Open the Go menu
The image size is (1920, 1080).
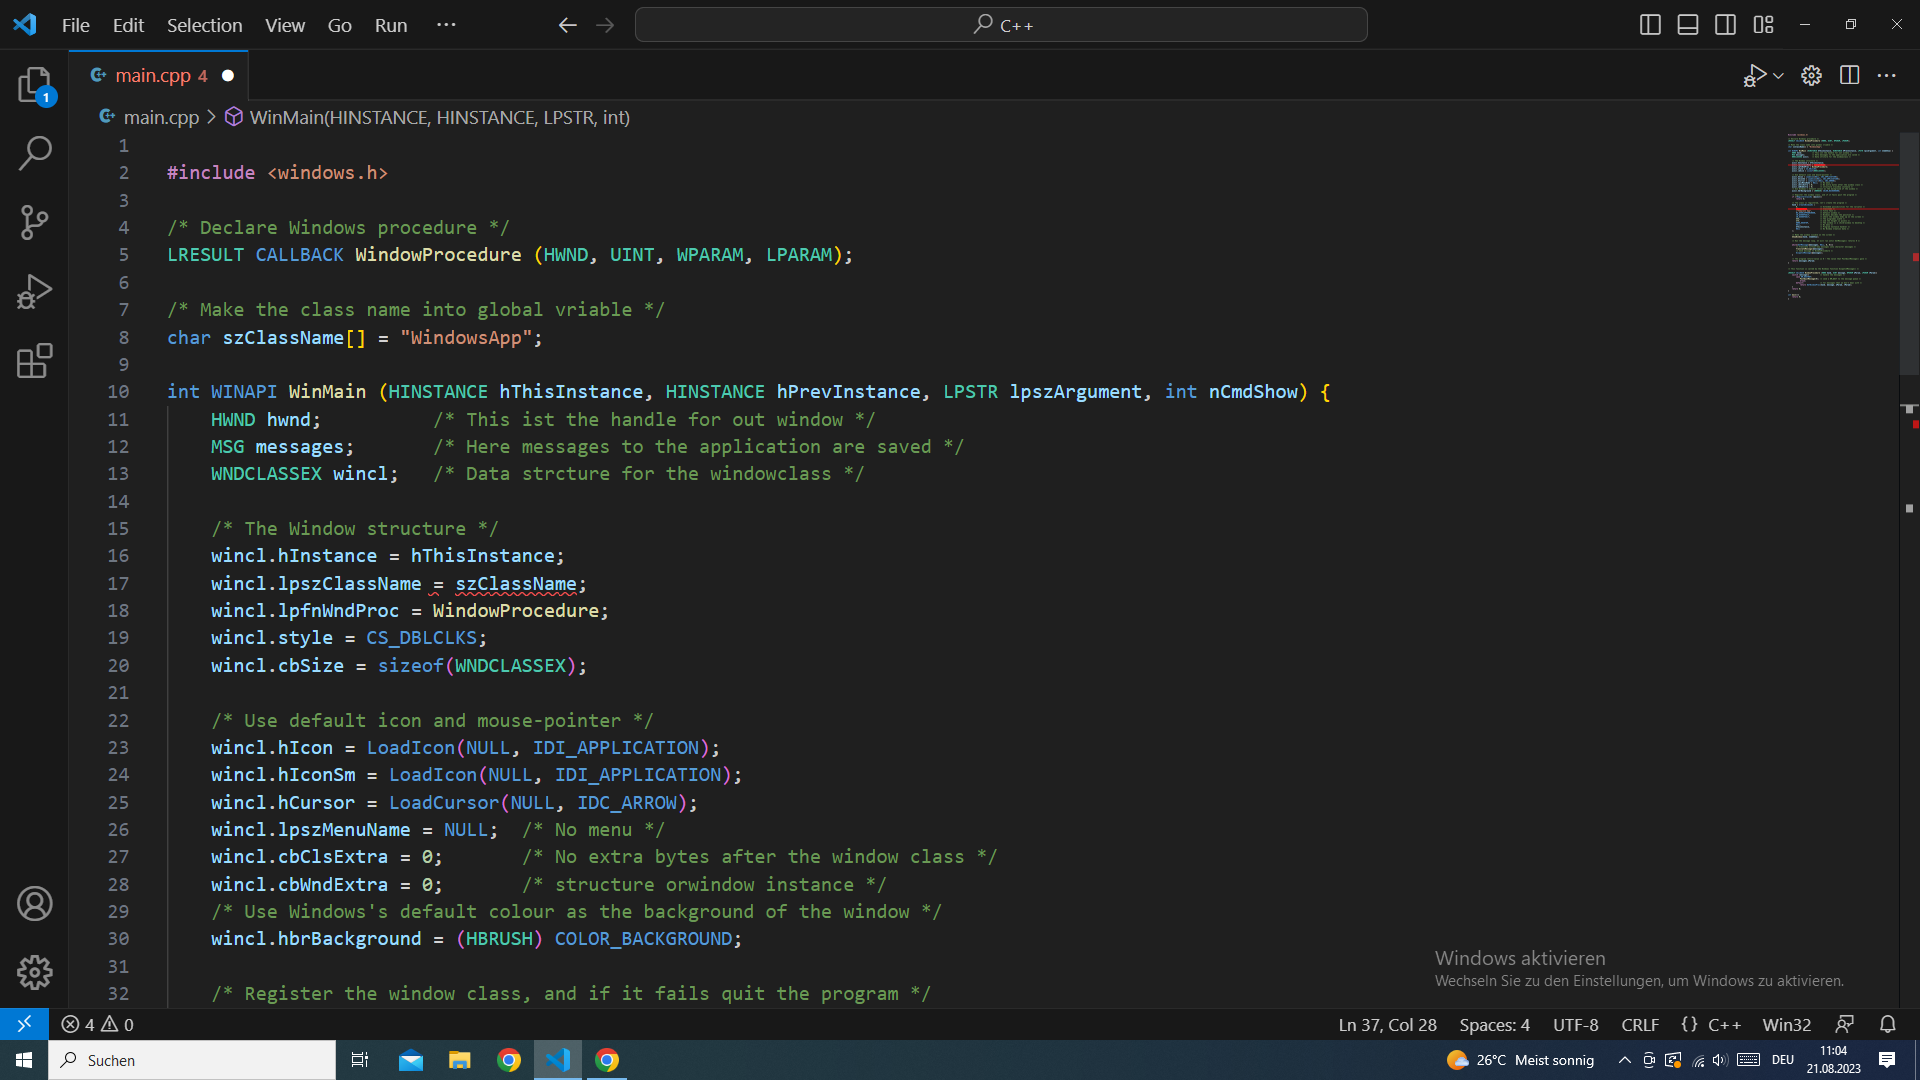(340, 25)
